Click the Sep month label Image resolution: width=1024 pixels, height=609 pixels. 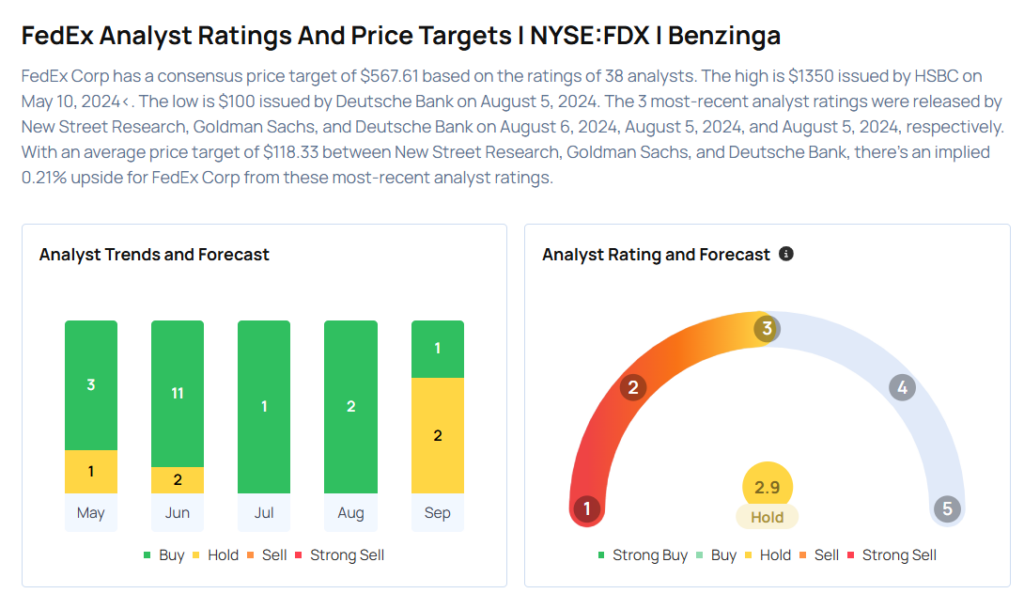[x=437, y=513]
